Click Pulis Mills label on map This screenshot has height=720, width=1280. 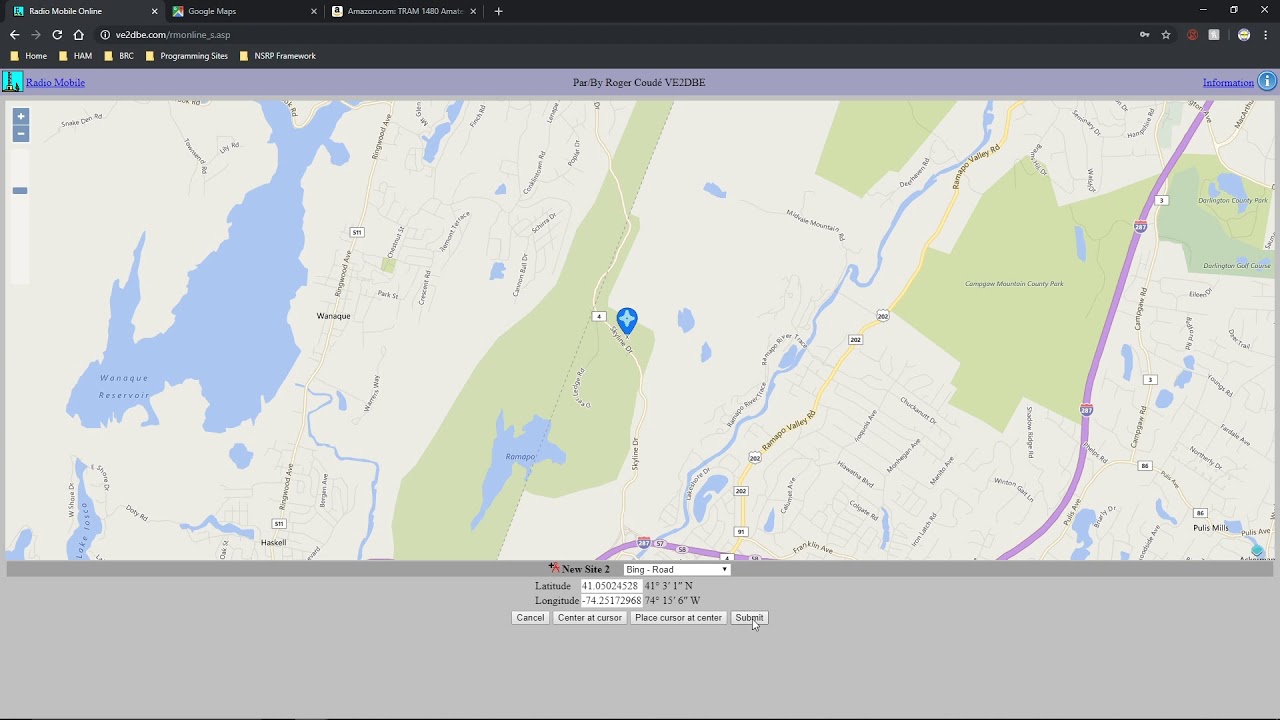point(1211,527)
